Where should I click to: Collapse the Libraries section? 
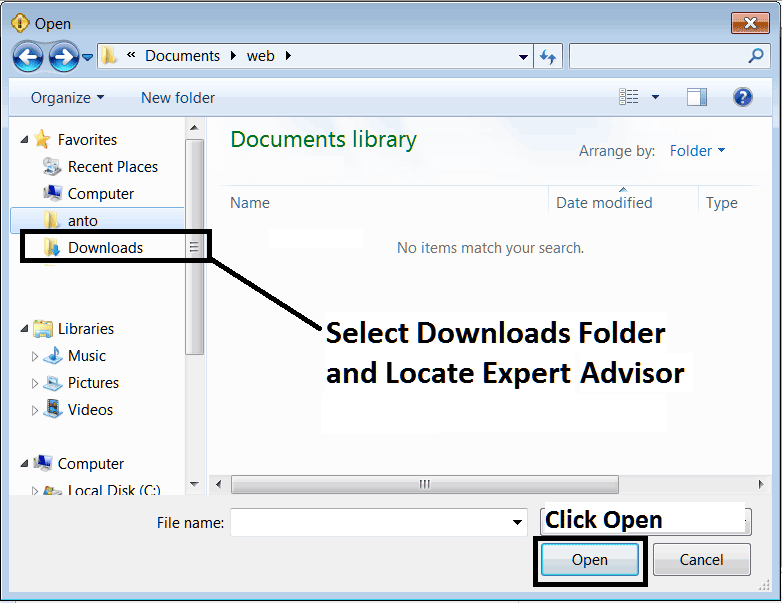coord(25,329)
